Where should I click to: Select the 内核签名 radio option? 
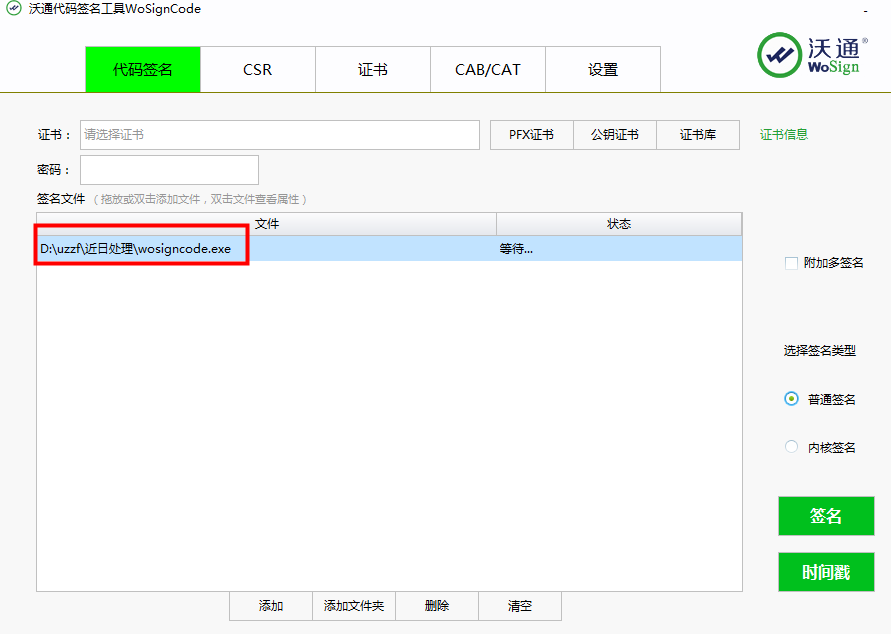[x=791, y=447]
